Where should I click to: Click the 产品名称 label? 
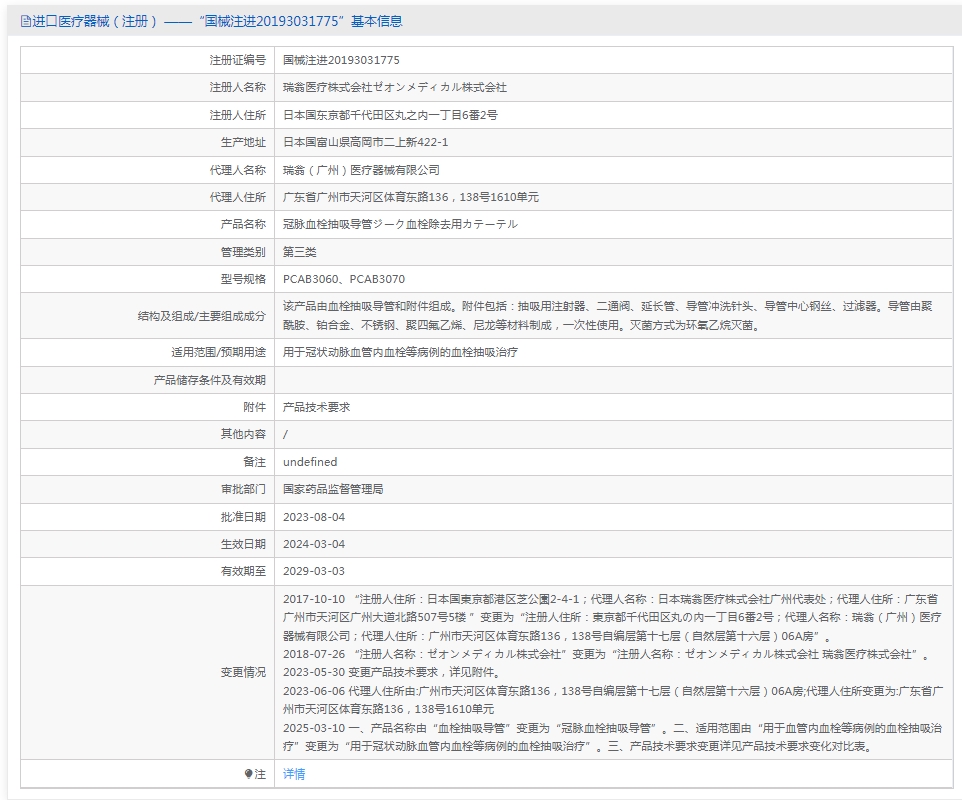[243, 224]
